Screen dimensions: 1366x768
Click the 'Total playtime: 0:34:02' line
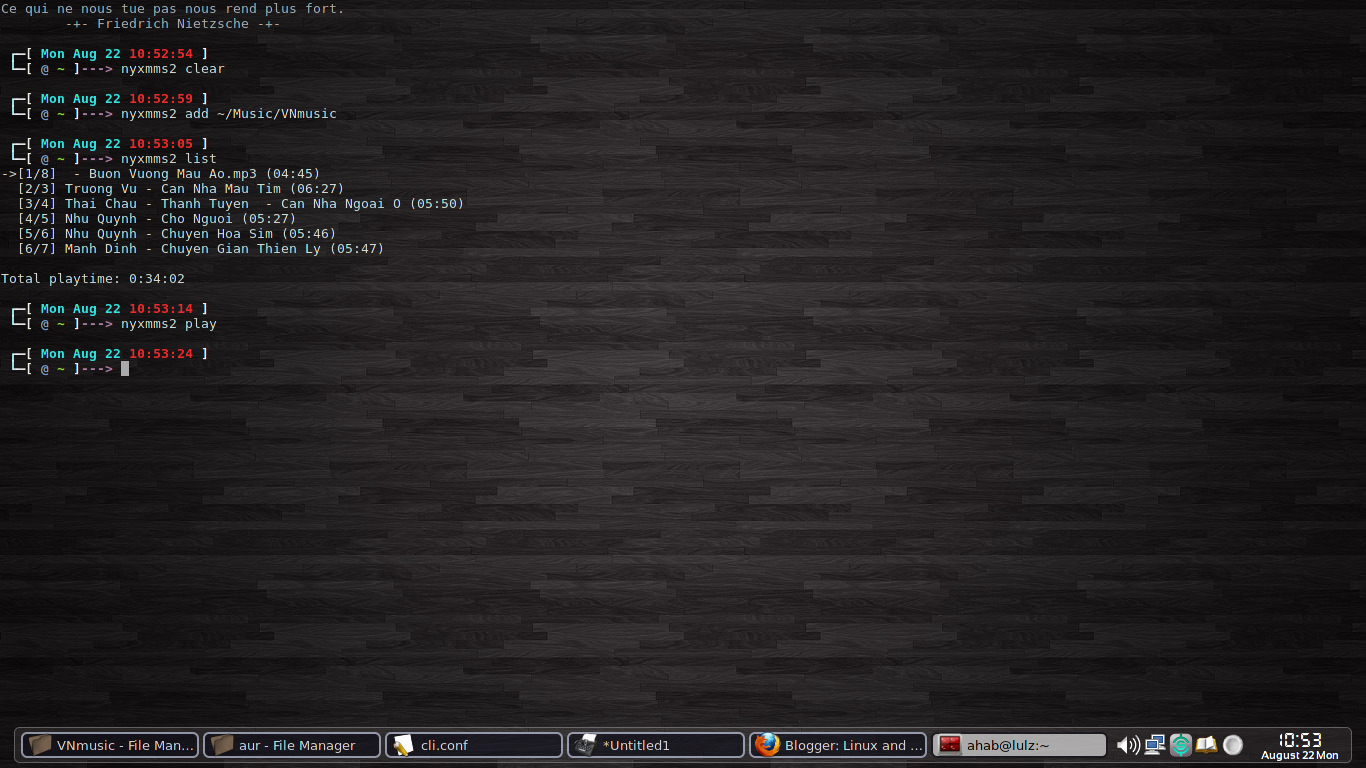[x=93, y=278]
